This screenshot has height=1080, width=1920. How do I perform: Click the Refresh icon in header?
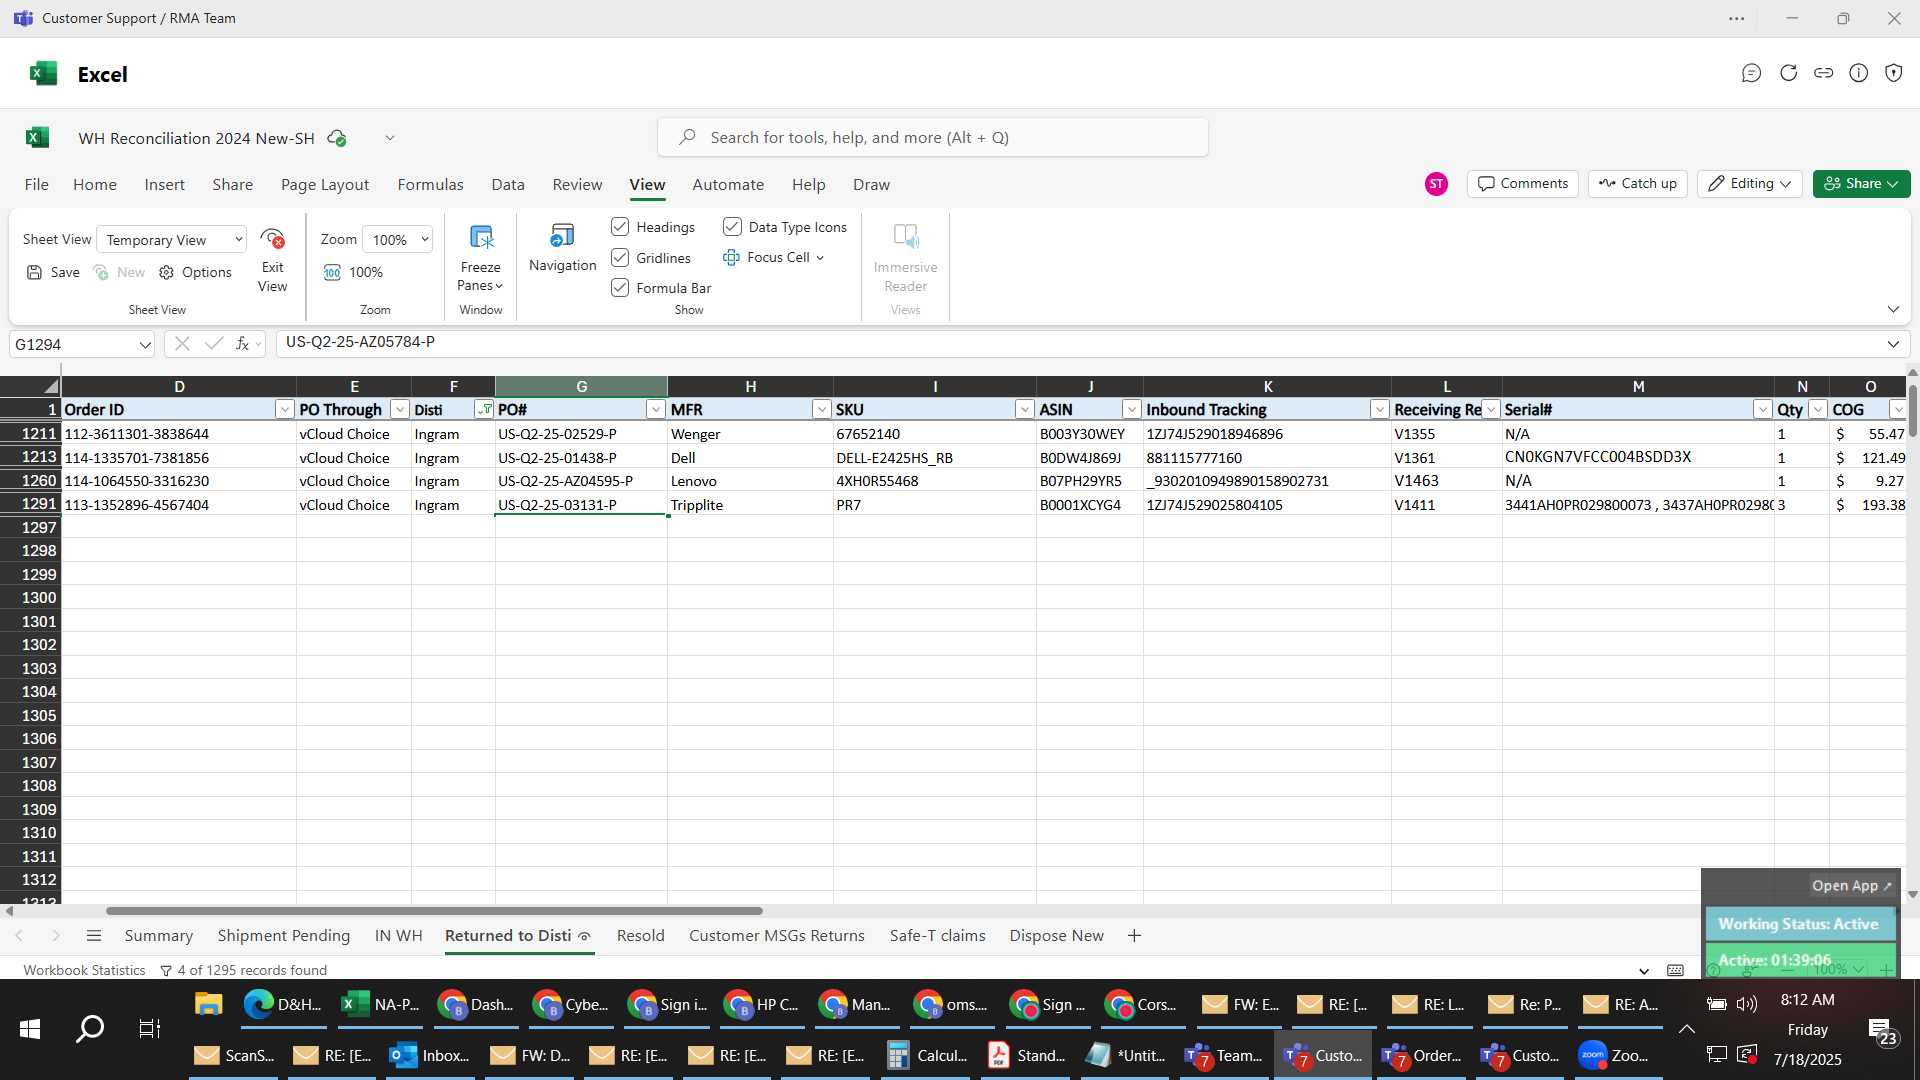point(1788,73)
